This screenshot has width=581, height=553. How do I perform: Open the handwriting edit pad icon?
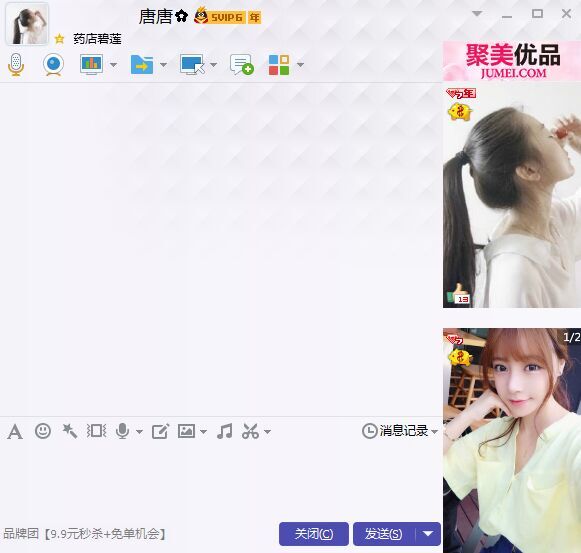click(x=160, y=431)
